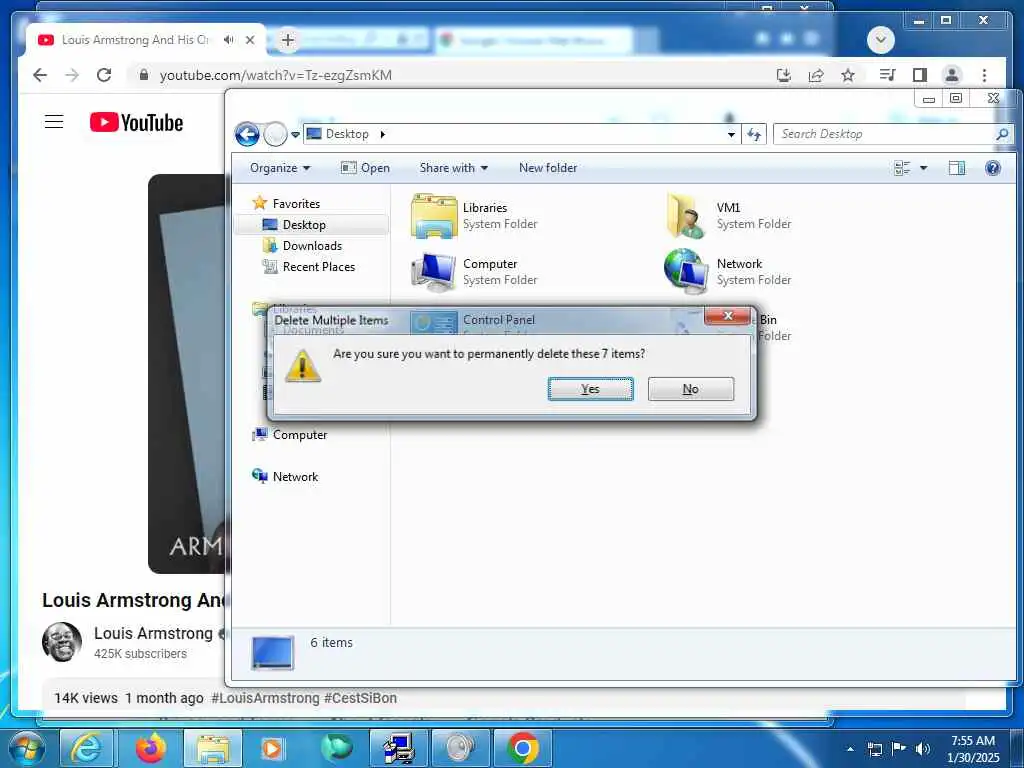
Task: Close the Louis Armstrong Chrome tab
Action: pyautogui.click(x=249, y=40)
